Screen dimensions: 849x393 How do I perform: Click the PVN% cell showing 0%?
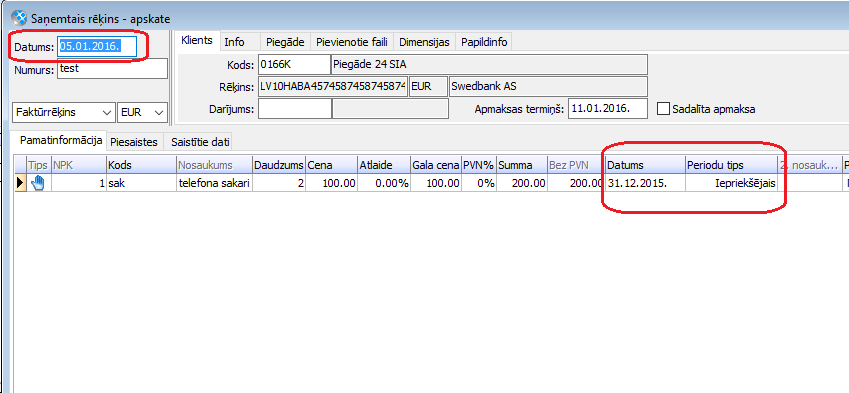coord(478,184)
